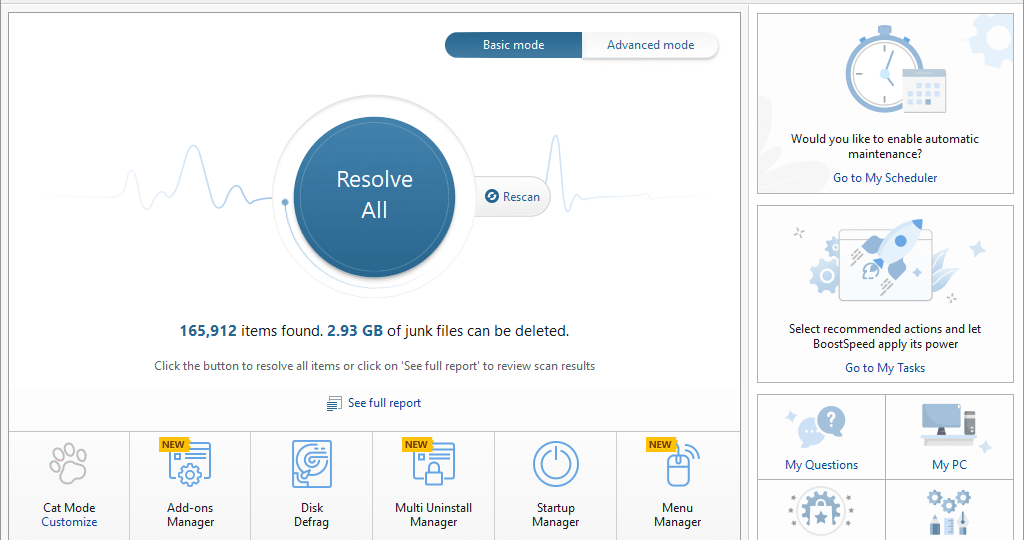
Task: Click the gears and tools icon
Action: pyautogui.click(x=949, y=512)
